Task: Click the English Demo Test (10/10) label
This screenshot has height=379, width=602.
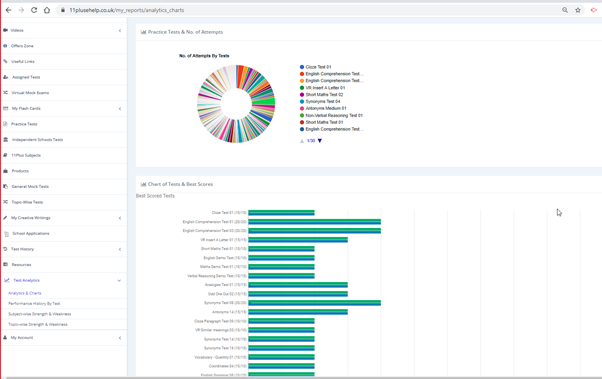Action: pos(225,258)
